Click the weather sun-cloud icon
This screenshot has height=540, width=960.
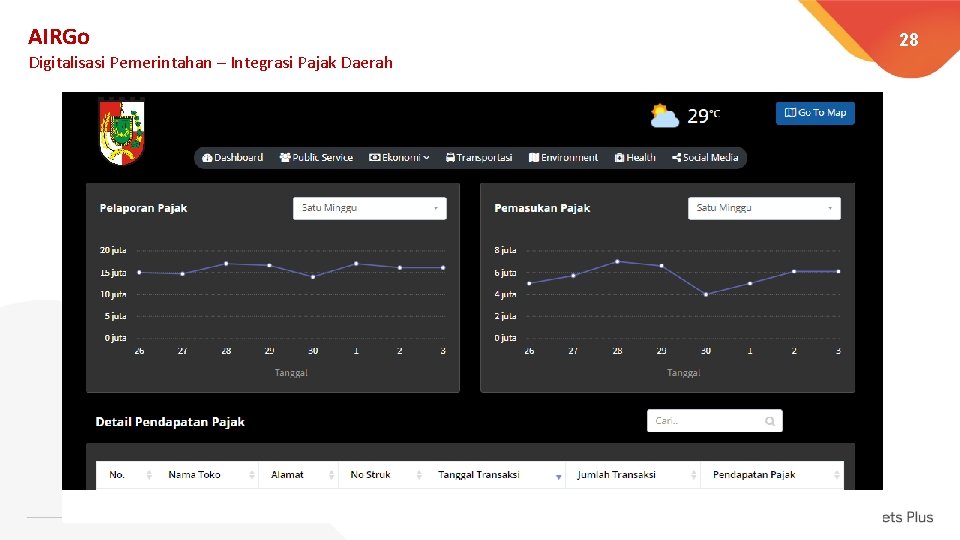664,116
